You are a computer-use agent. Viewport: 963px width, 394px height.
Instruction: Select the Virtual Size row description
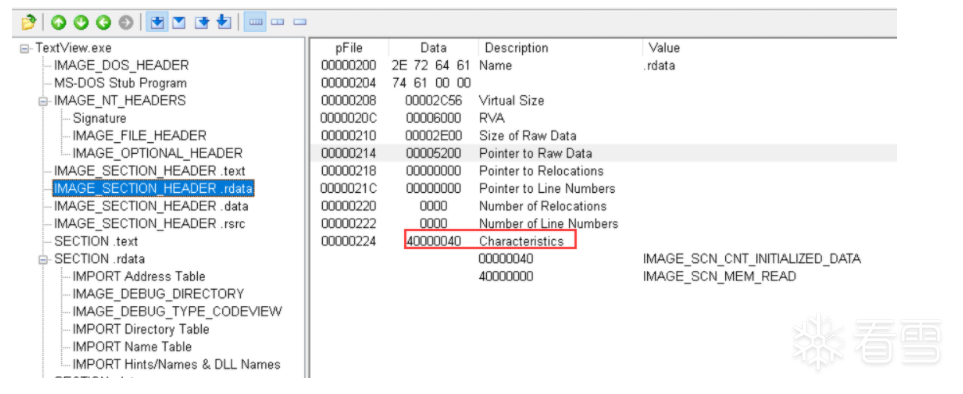tap(512, 100)
